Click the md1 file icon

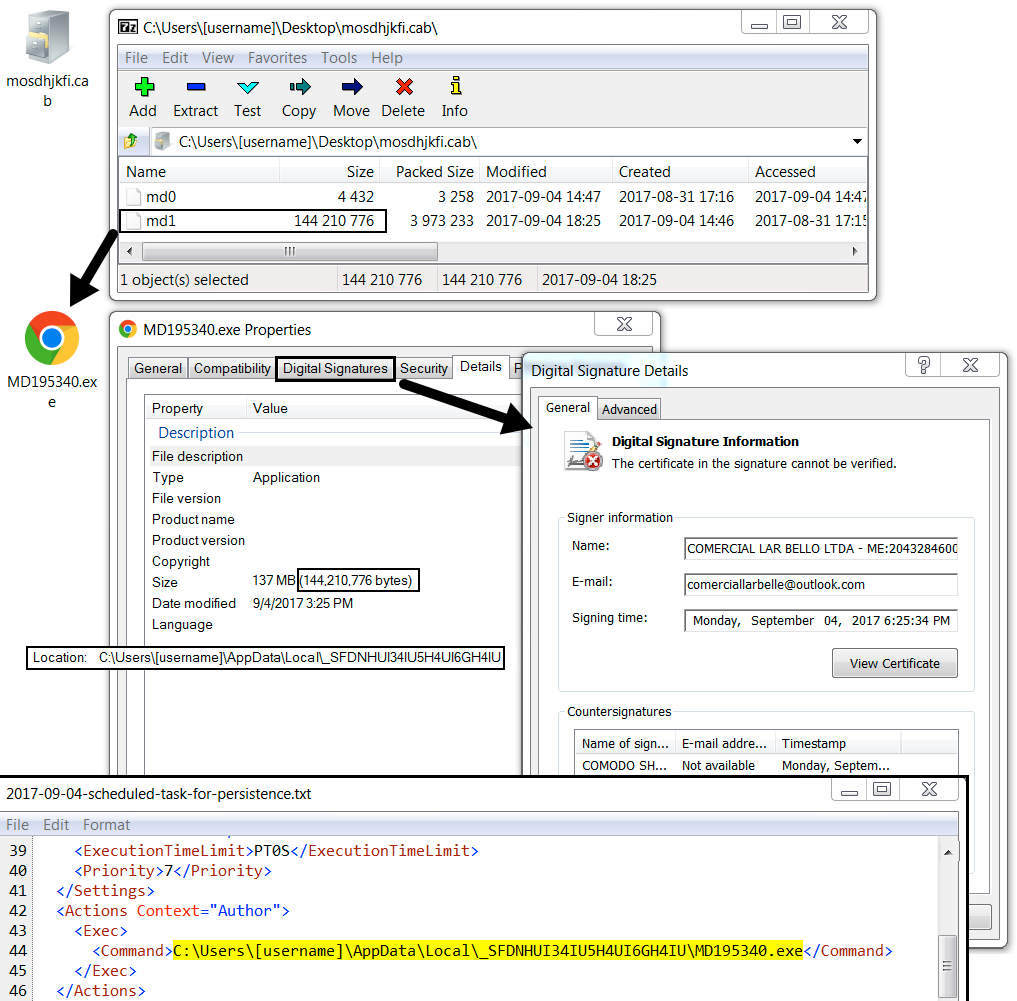(x=134, y=221)
